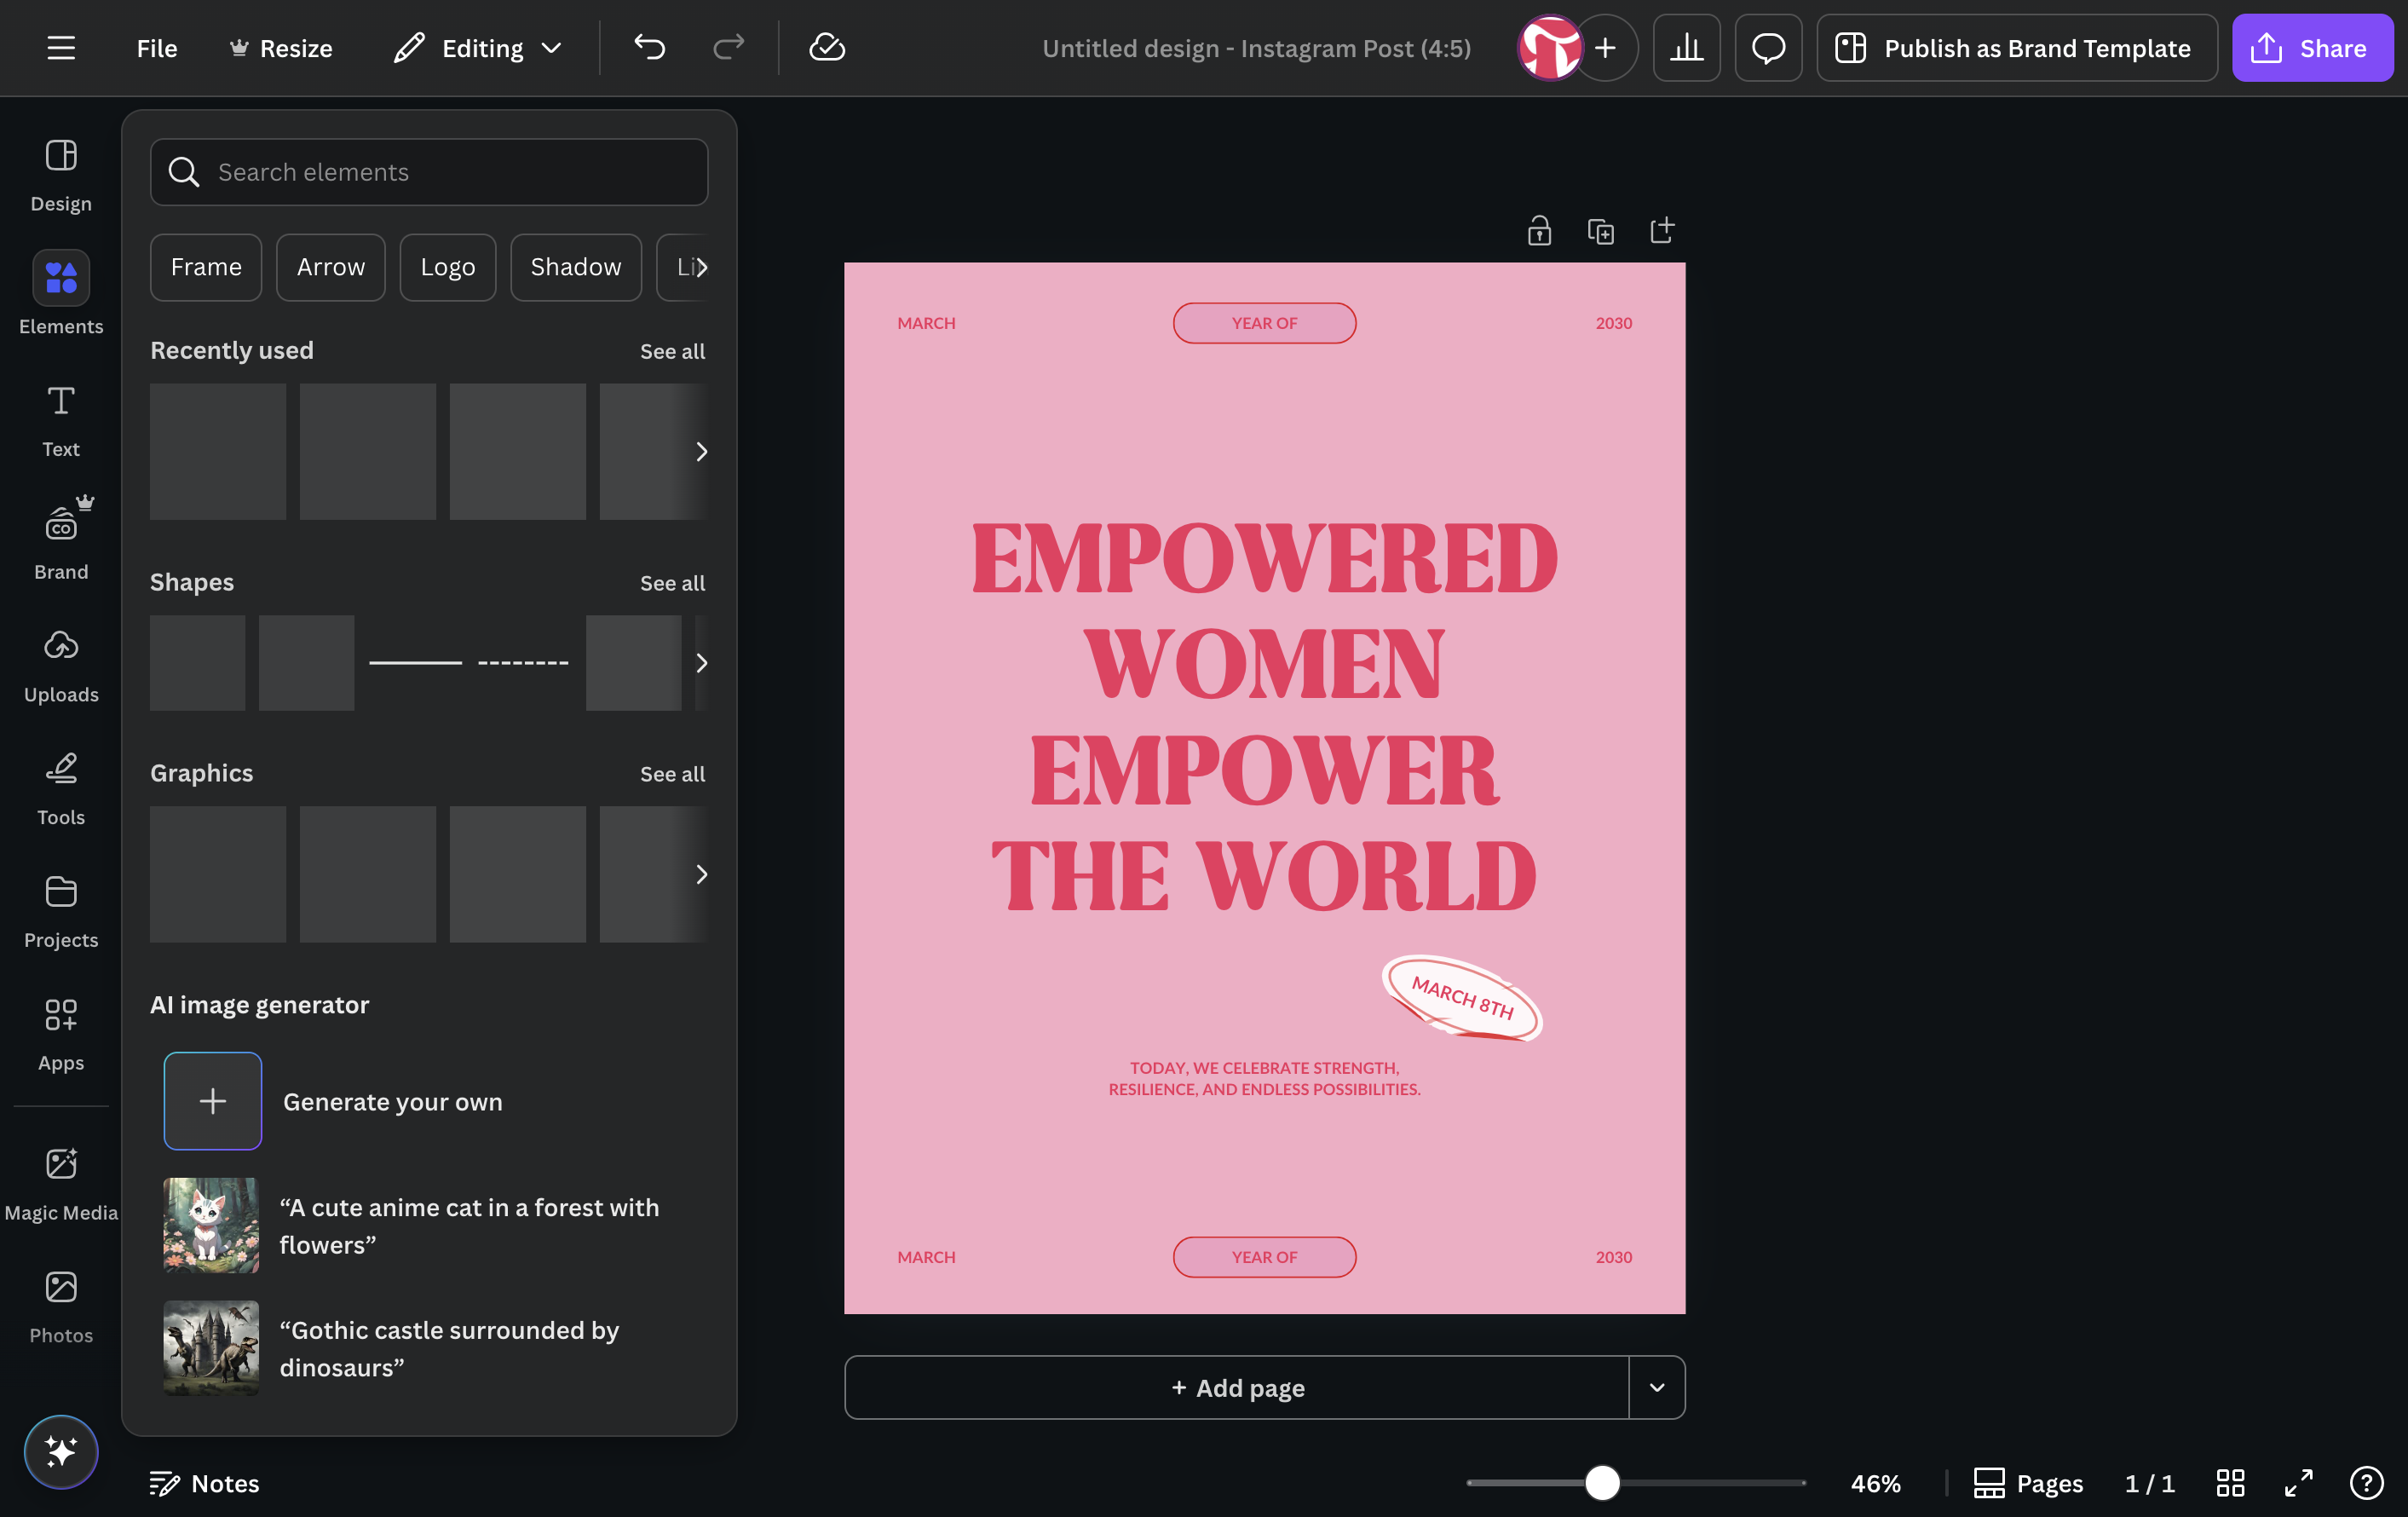Viewport: 2408px width, 1517px height.
Task: Open the Text sidebar panel
Action: 61,421
